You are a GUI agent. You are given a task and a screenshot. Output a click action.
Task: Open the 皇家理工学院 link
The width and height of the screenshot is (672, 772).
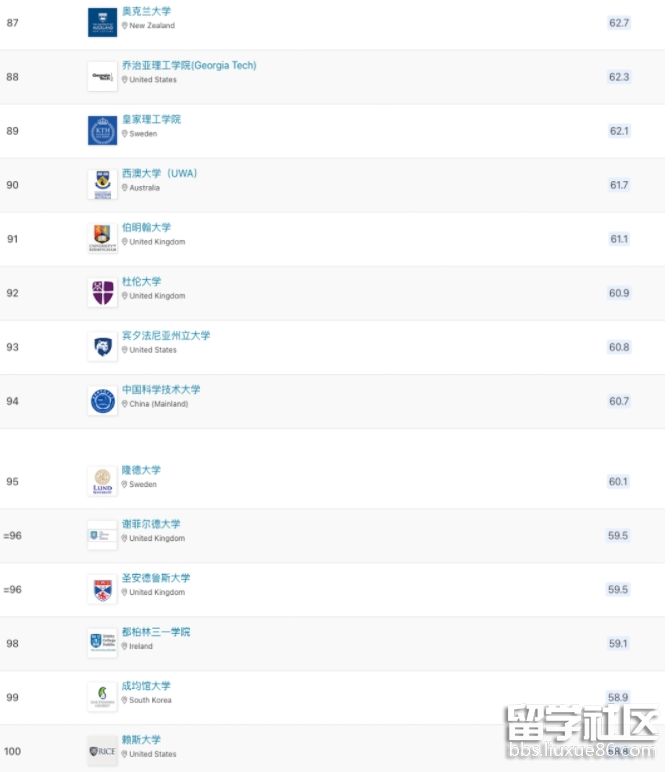pos(151,120)
